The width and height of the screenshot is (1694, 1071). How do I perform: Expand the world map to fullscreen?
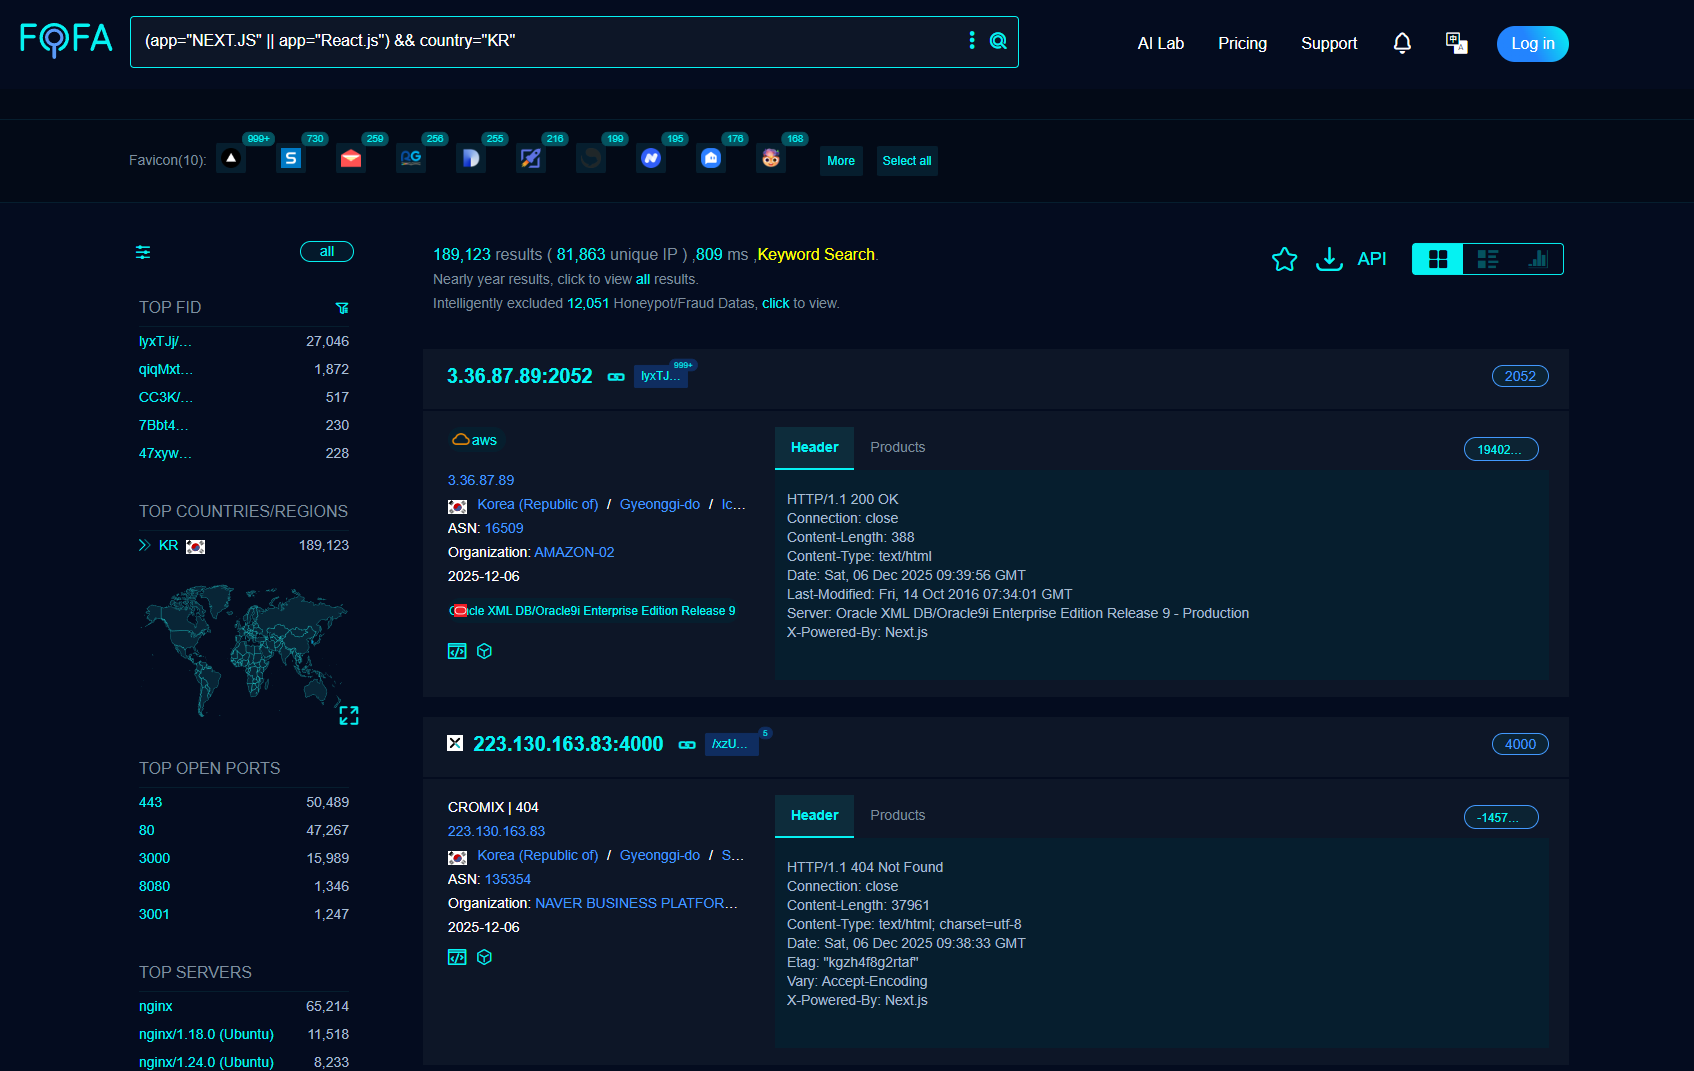tap(350, 715)
